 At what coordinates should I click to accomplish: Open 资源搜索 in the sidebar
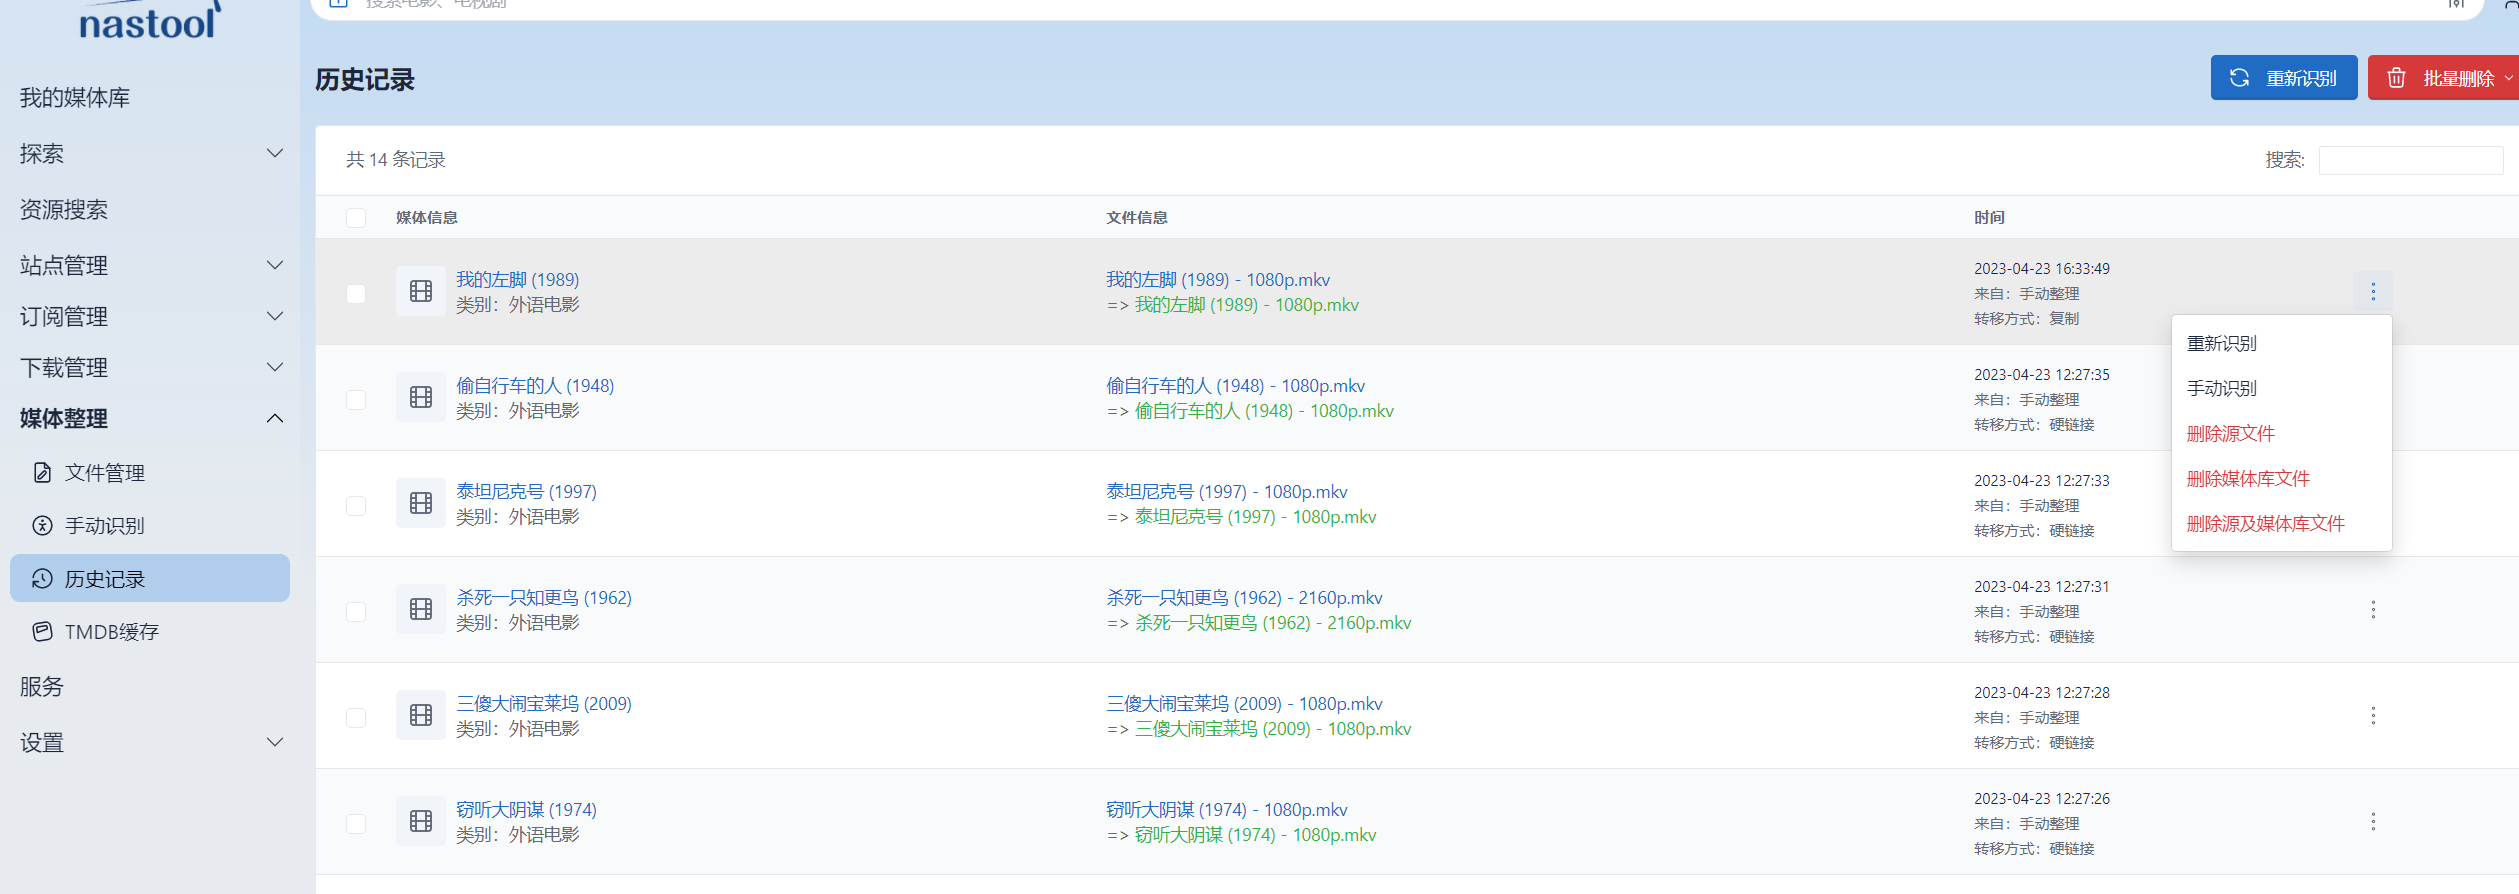point(64,209)
